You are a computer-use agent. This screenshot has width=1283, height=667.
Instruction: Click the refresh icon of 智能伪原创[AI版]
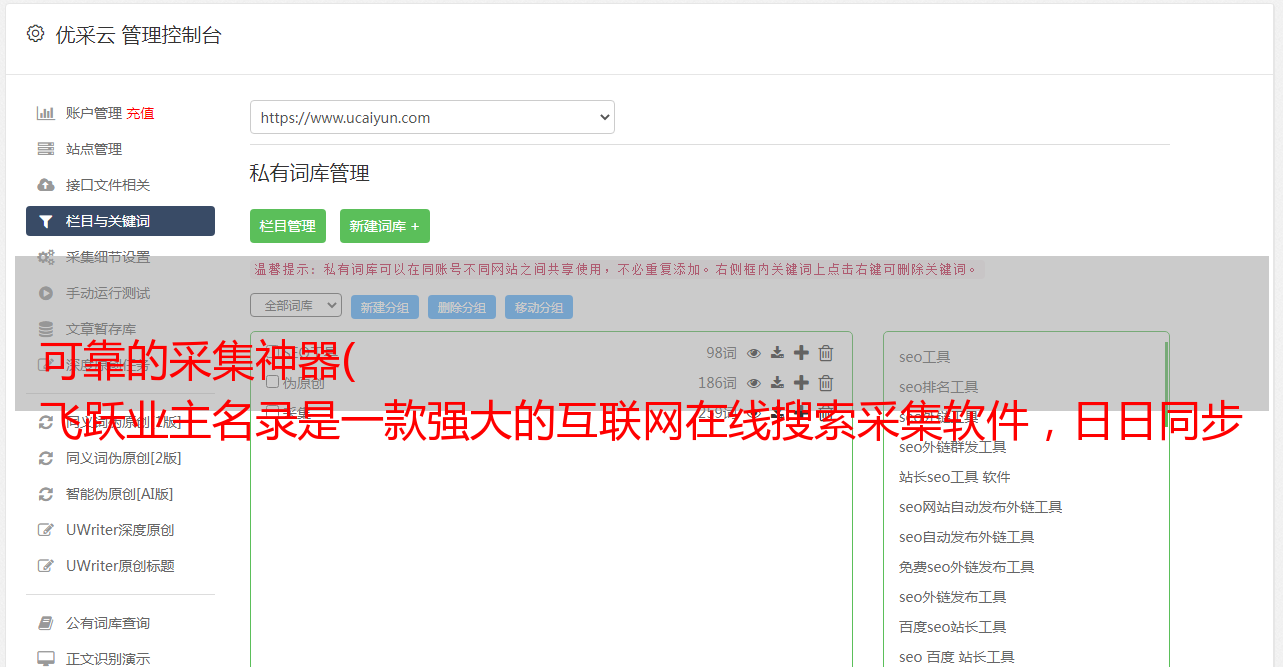coord(46,494)
